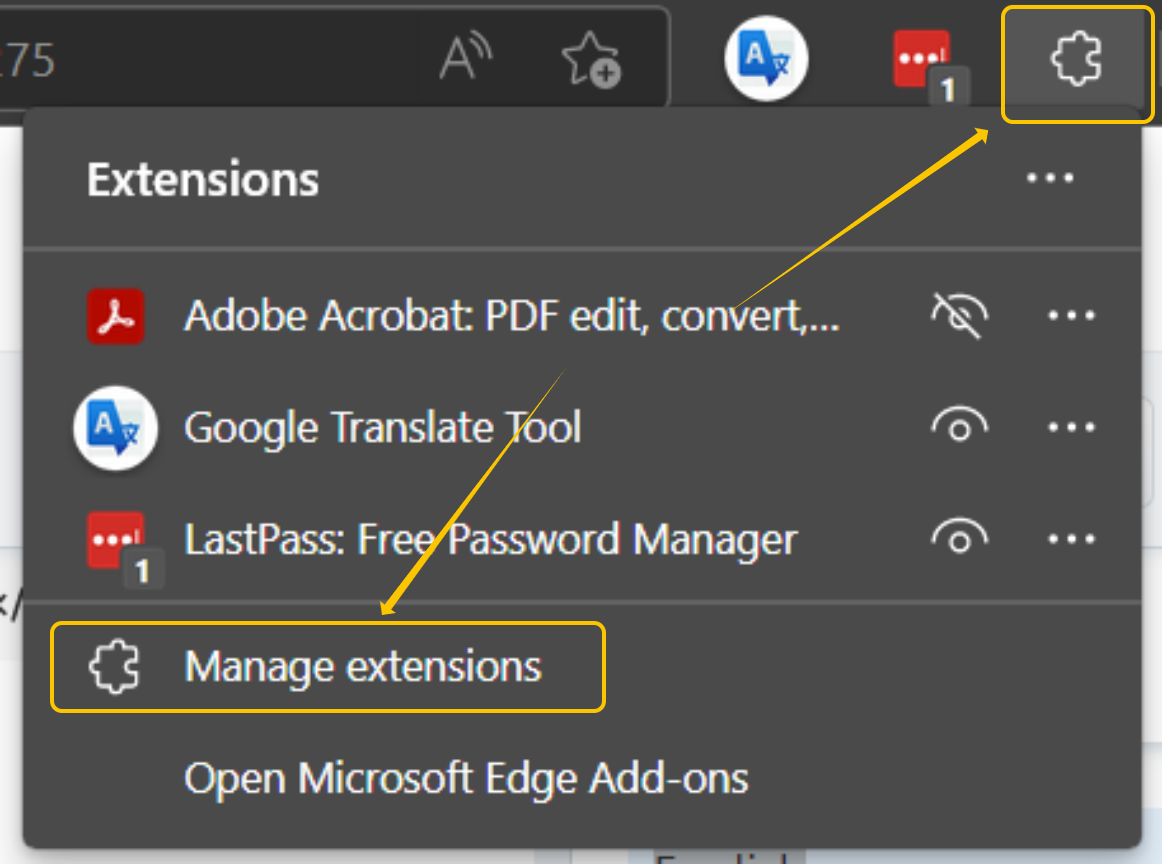
Task: Click the add to favorites star icon
Action: pos(591,60)
